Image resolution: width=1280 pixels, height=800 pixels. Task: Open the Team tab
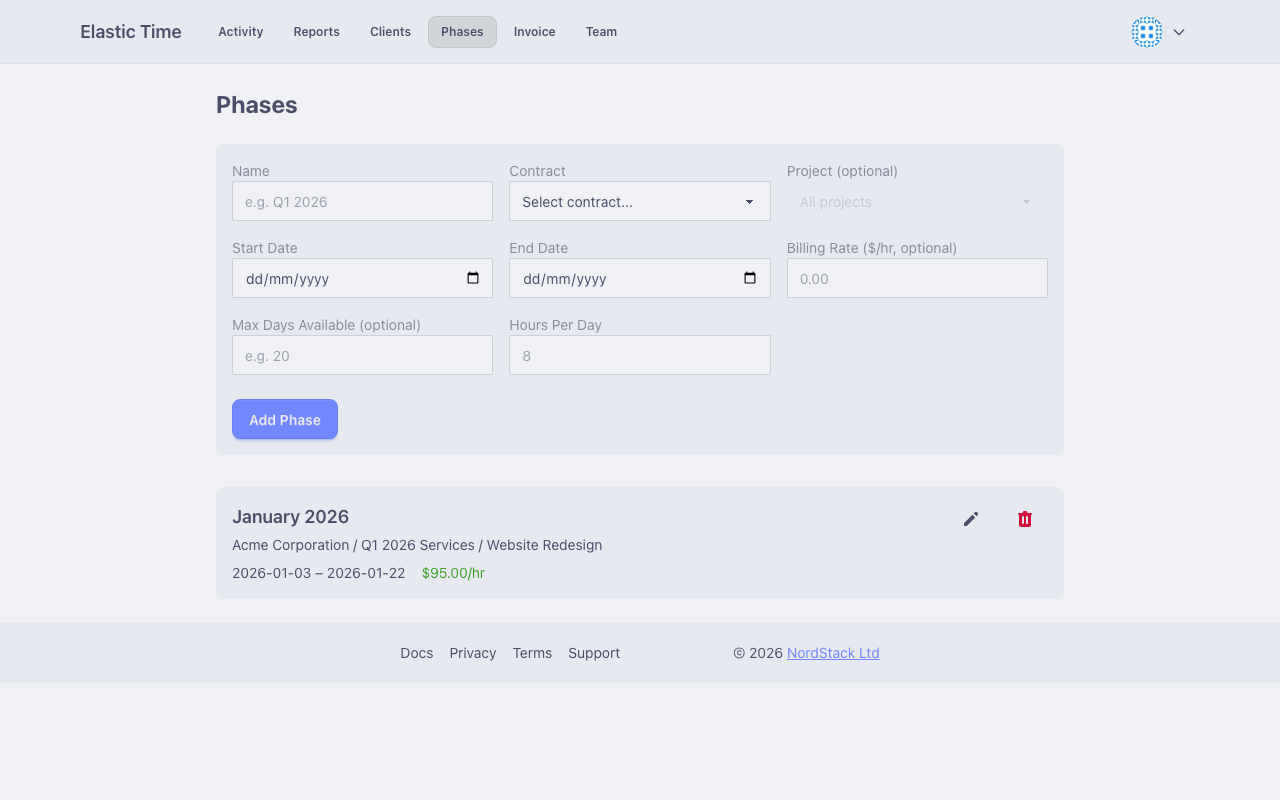[x=601, y=32]
